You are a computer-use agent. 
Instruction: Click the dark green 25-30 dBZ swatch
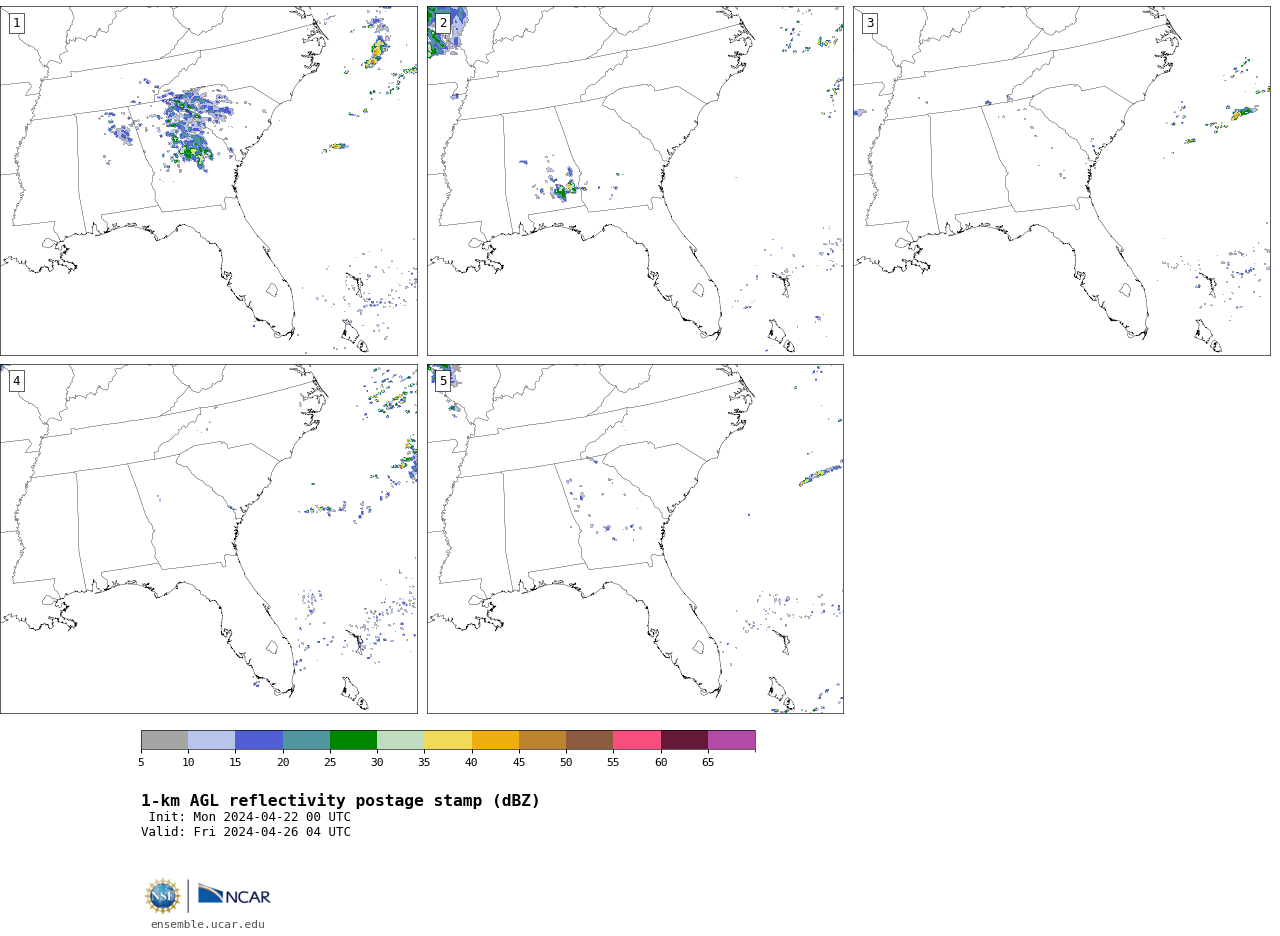353,740
